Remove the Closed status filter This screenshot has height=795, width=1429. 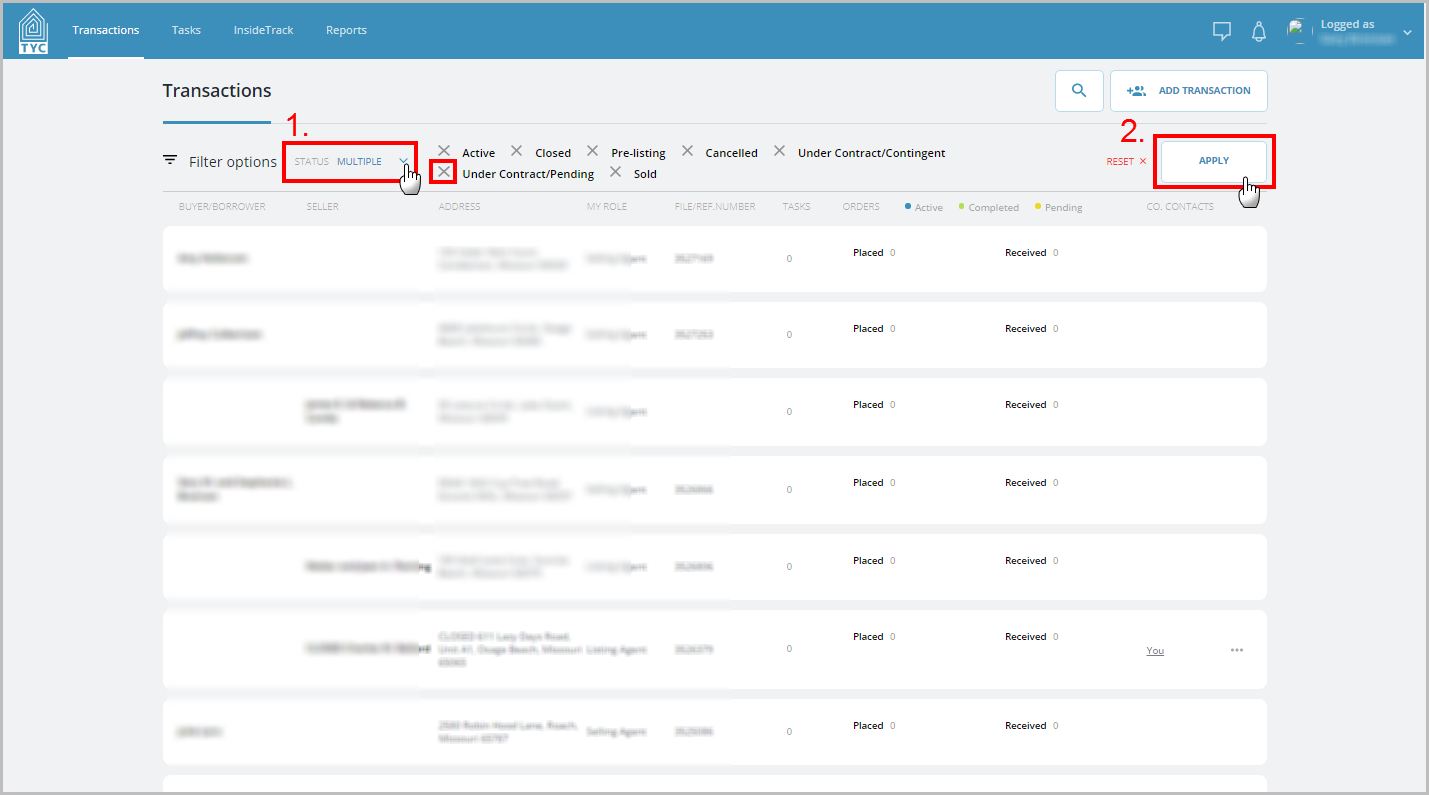(x=516, y=151)
